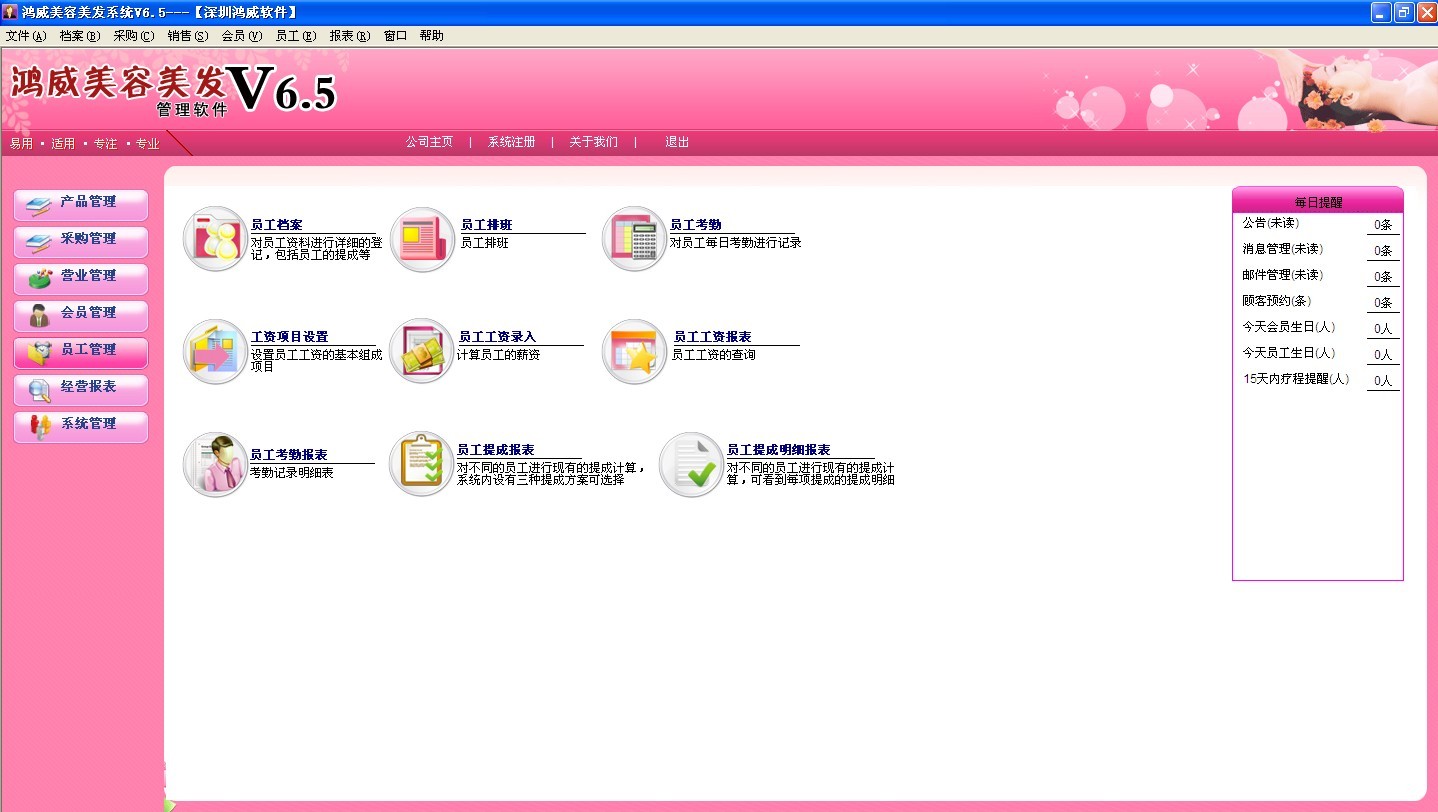Select the 工资项目设置 icon
This screenshot has width=1438, height=812.
215,352
